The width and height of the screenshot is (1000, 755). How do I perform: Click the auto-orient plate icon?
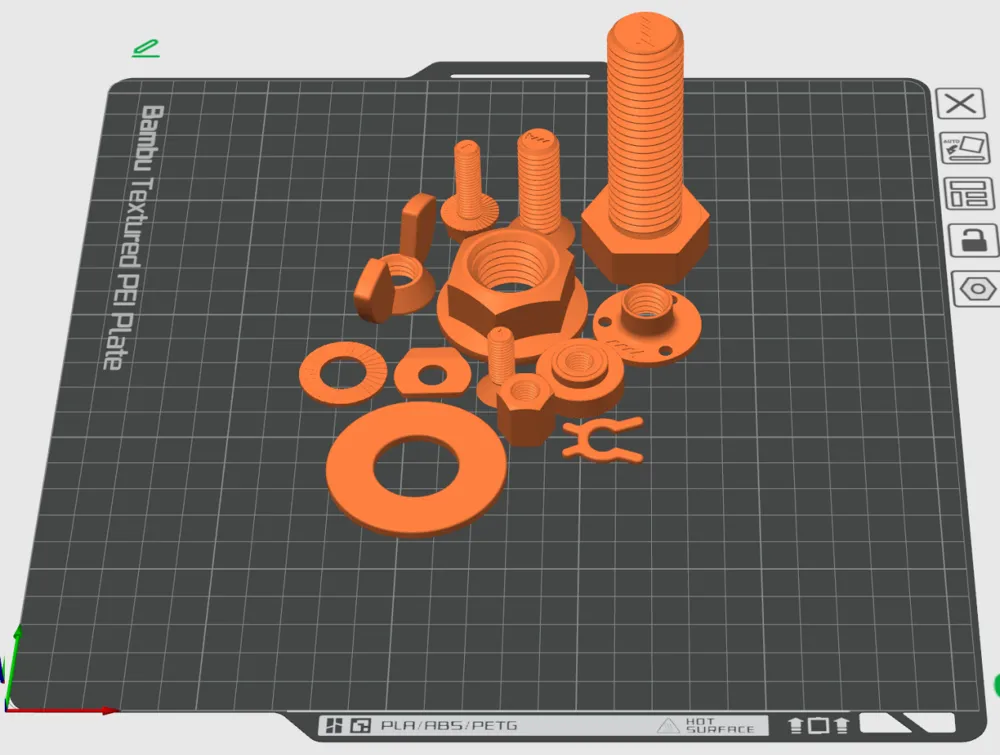964,148
